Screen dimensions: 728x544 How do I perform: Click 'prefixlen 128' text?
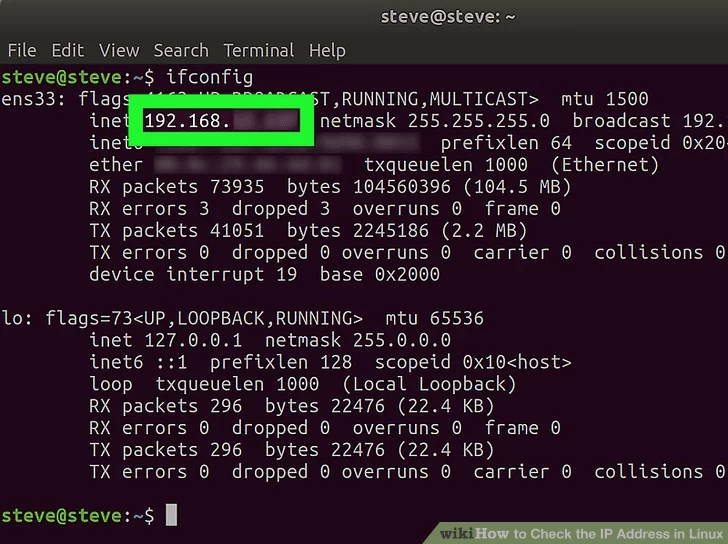[281, 363]
